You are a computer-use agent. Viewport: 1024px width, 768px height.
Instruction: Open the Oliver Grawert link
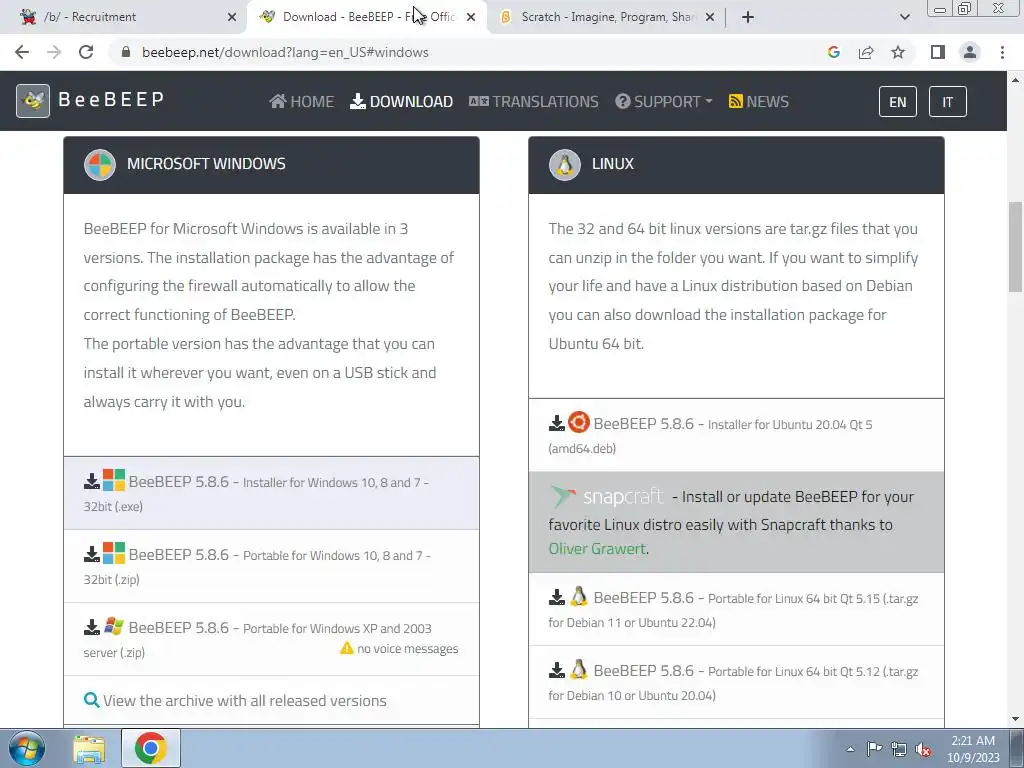tap(597, 549)
